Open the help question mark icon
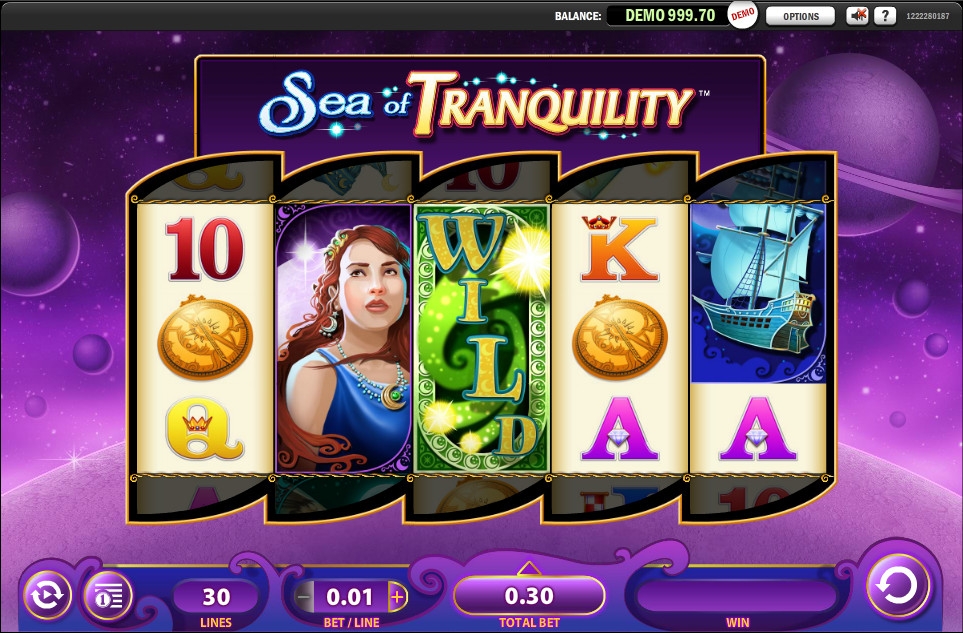This screenshot has width=963, height=633. (x=885, y=16)
